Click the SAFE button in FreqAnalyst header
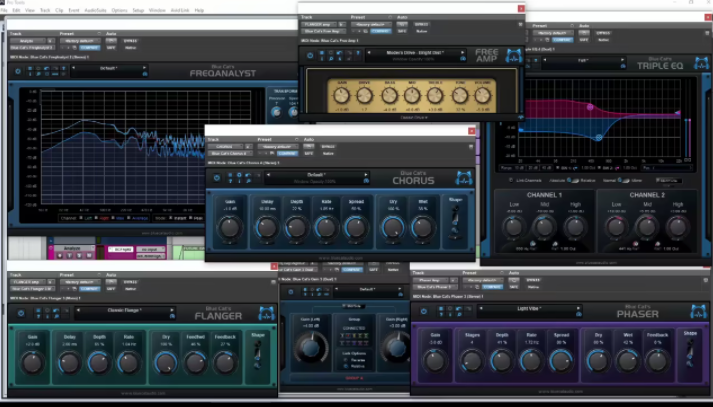Image resolution: width=713 pixels, height=407 pixels. [x=111, y=48]
